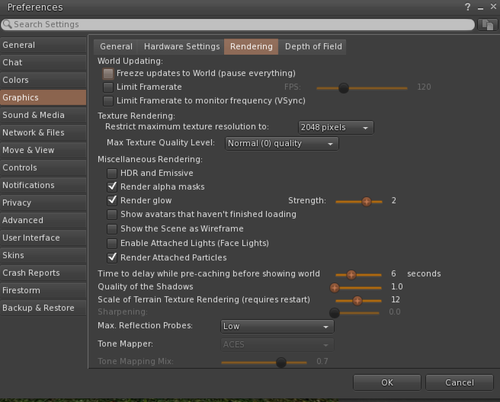Click the help question mark icon

tap(468, 7)
